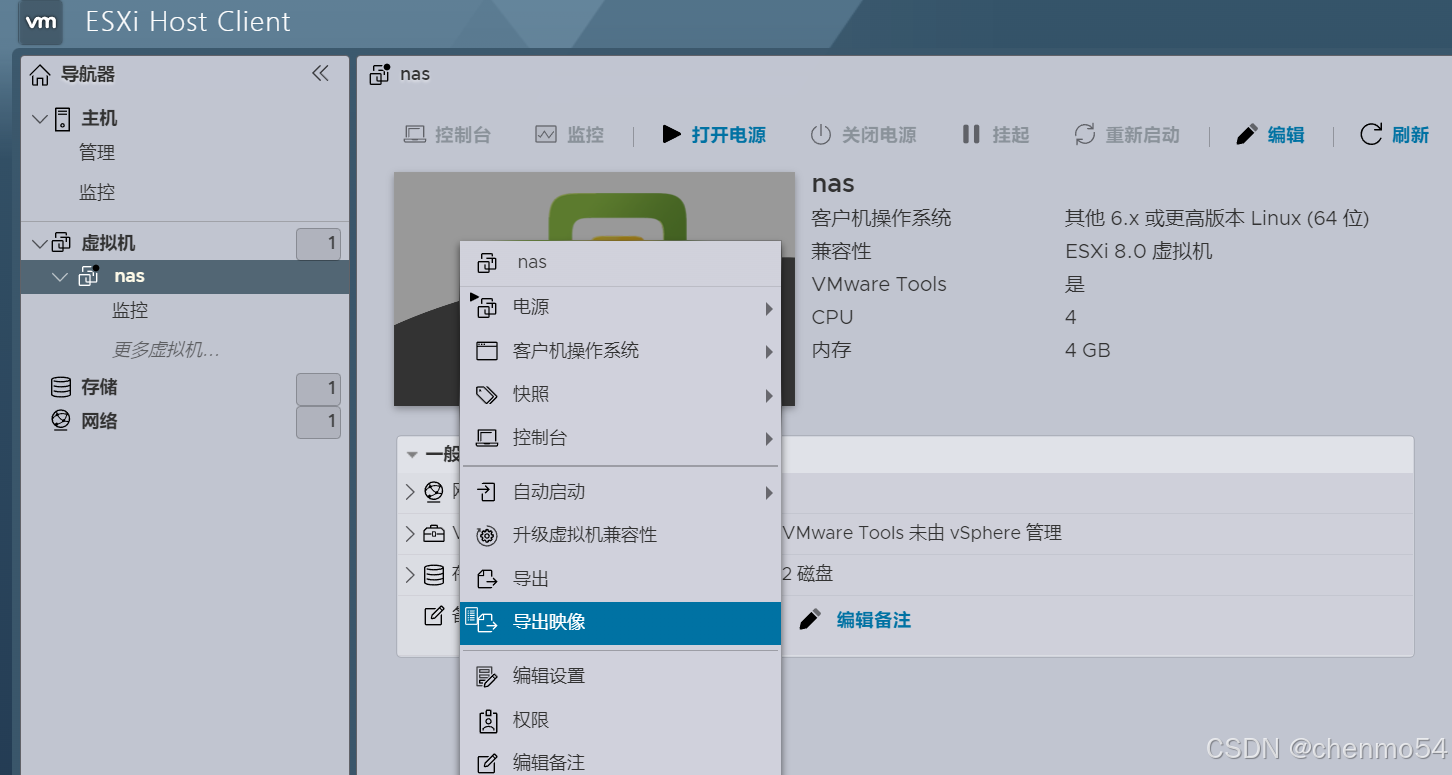
Task: Collapse the 虚拟机 tree node chevron
Action: pyautogui.click(x=39, y=243)
